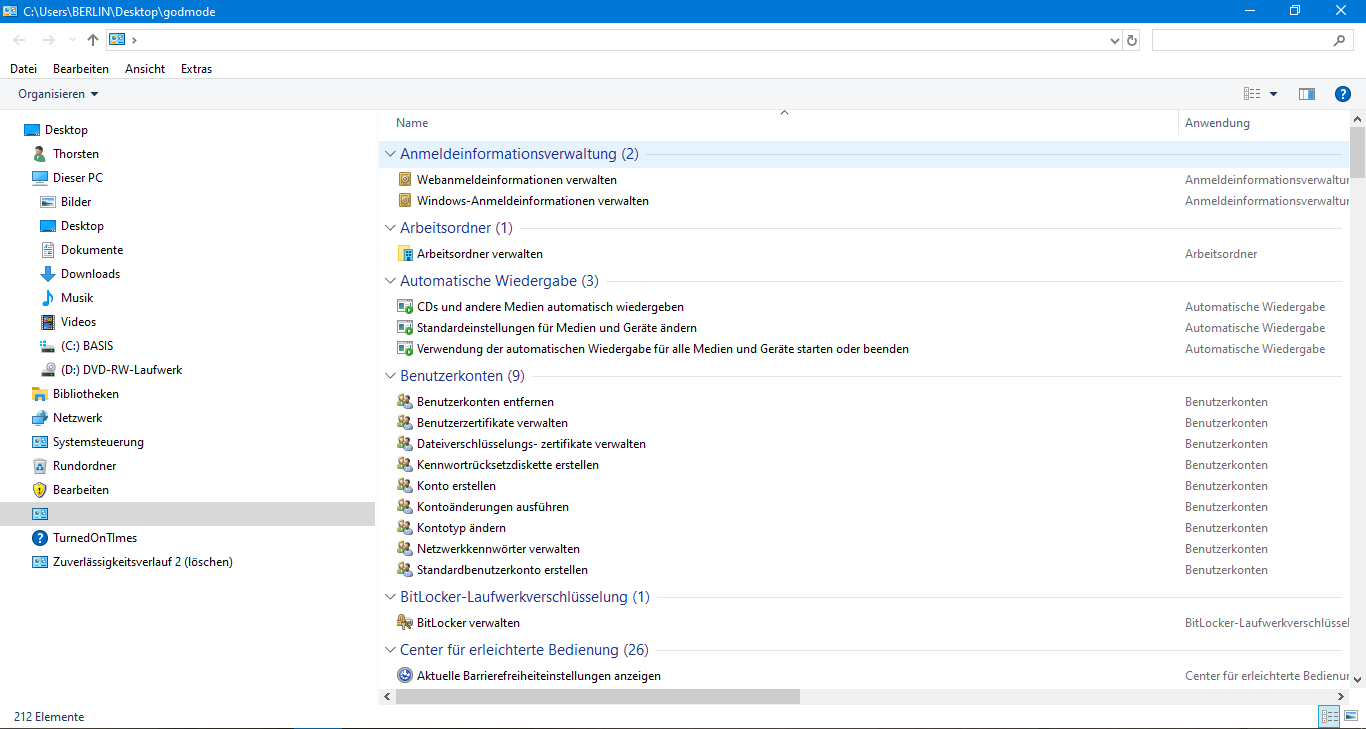Image resolution: width=1366 pixels, height=729 pixels.
Task: Click the Rundordner recycle icon
Action: [x=39, y=466]
